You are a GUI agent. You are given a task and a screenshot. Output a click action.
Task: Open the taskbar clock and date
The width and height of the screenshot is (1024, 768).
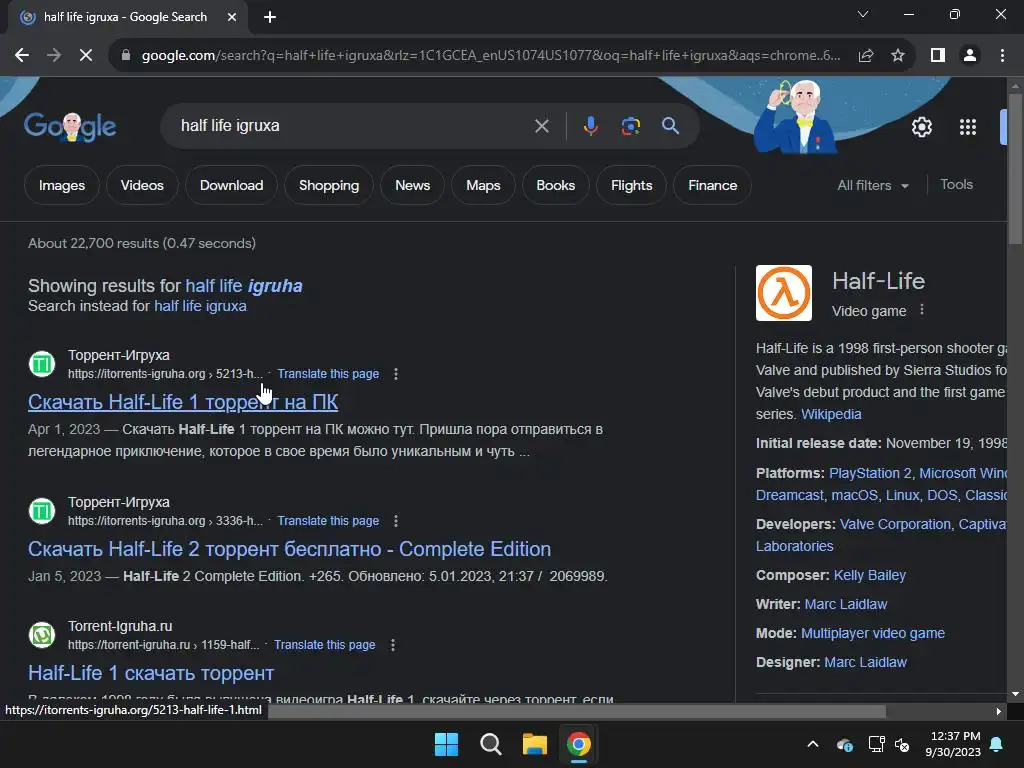[953, 744]
